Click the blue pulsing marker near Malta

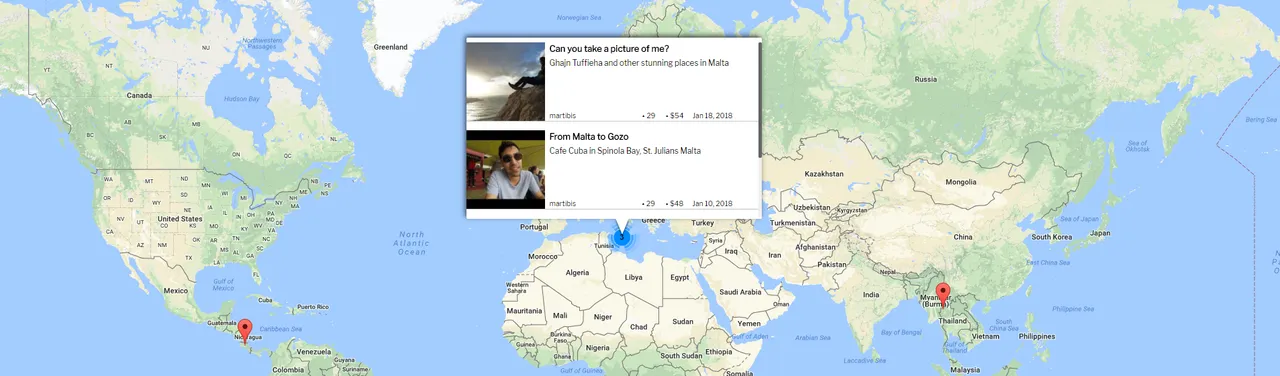pyautogui.click(x=622, y=238)
